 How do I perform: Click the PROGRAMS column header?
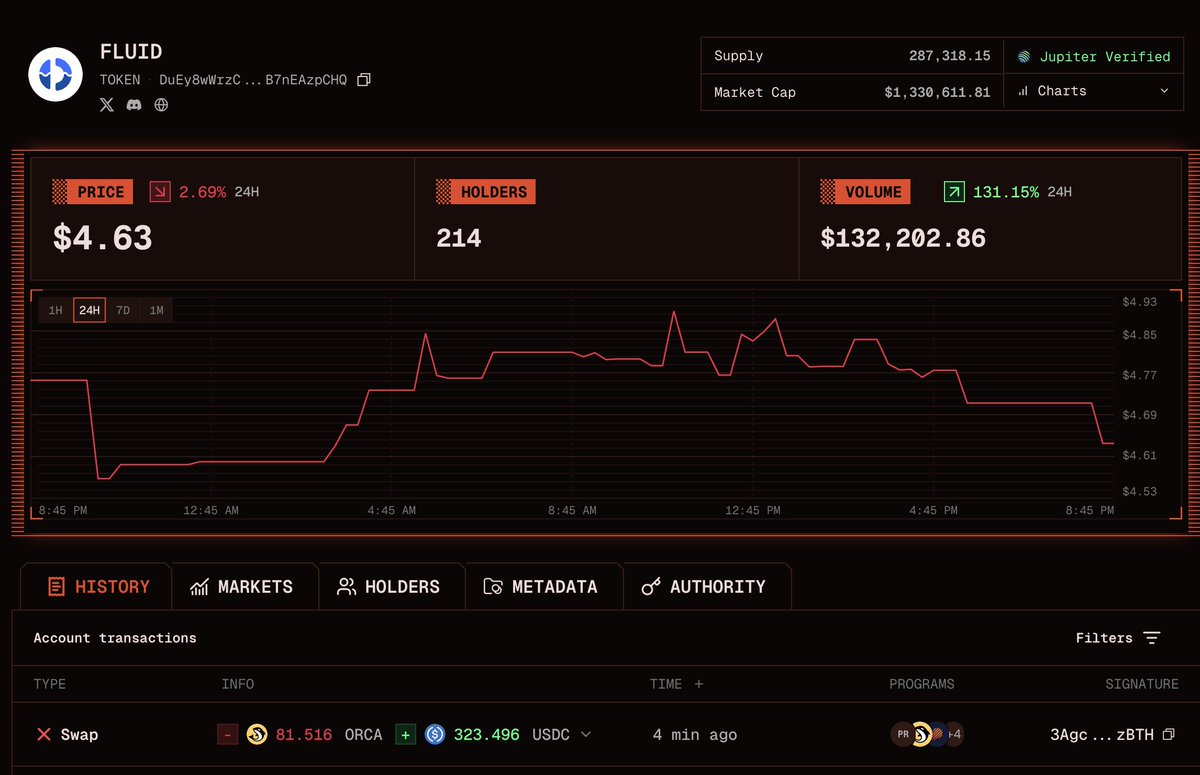point(922,684)
